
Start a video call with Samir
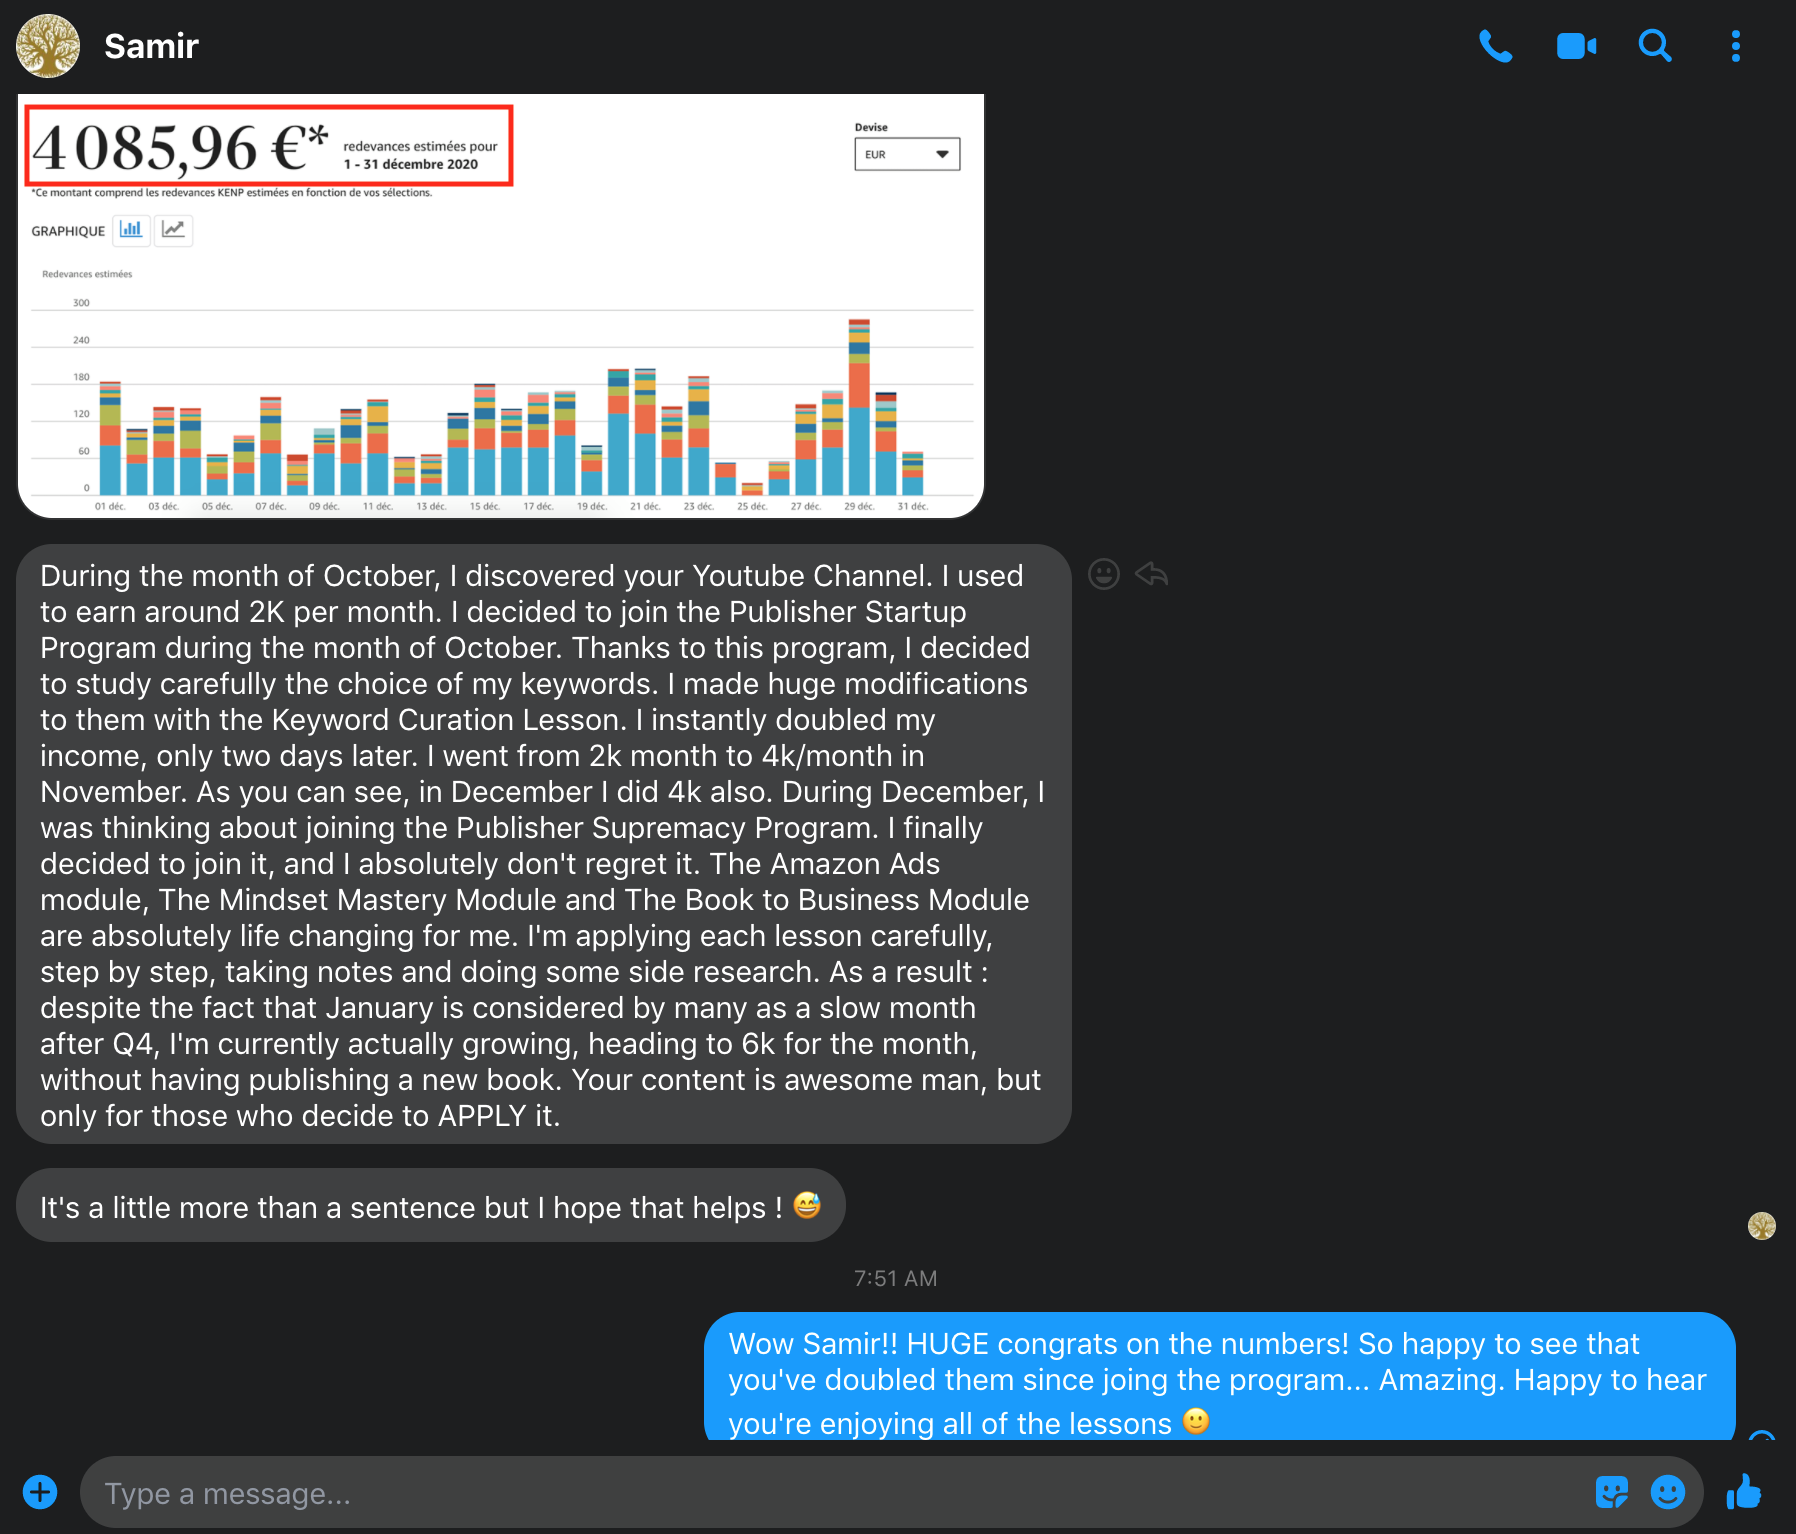[1576, 46]
